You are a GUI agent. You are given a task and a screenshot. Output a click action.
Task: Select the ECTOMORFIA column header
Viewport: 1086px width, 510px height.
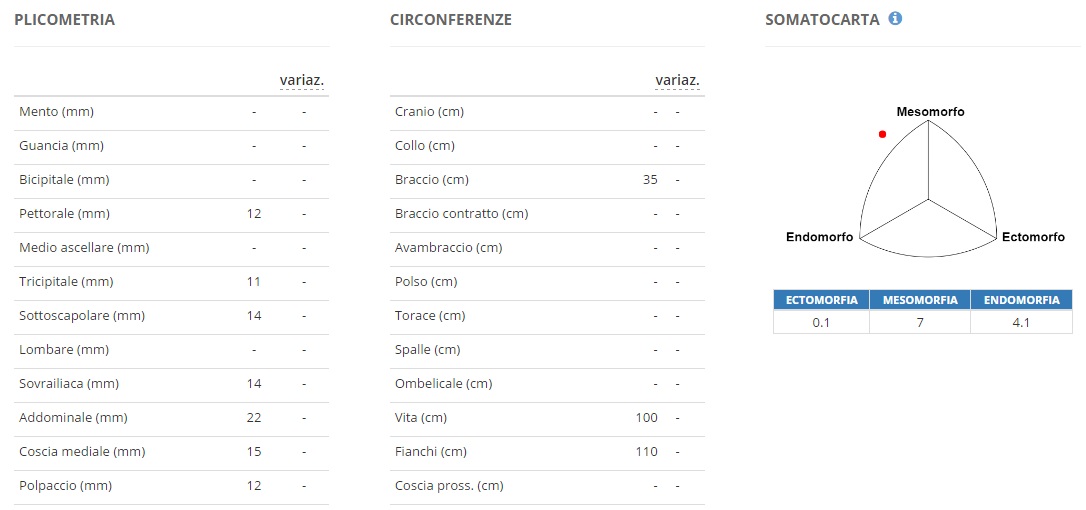click(x=821, y=300)
